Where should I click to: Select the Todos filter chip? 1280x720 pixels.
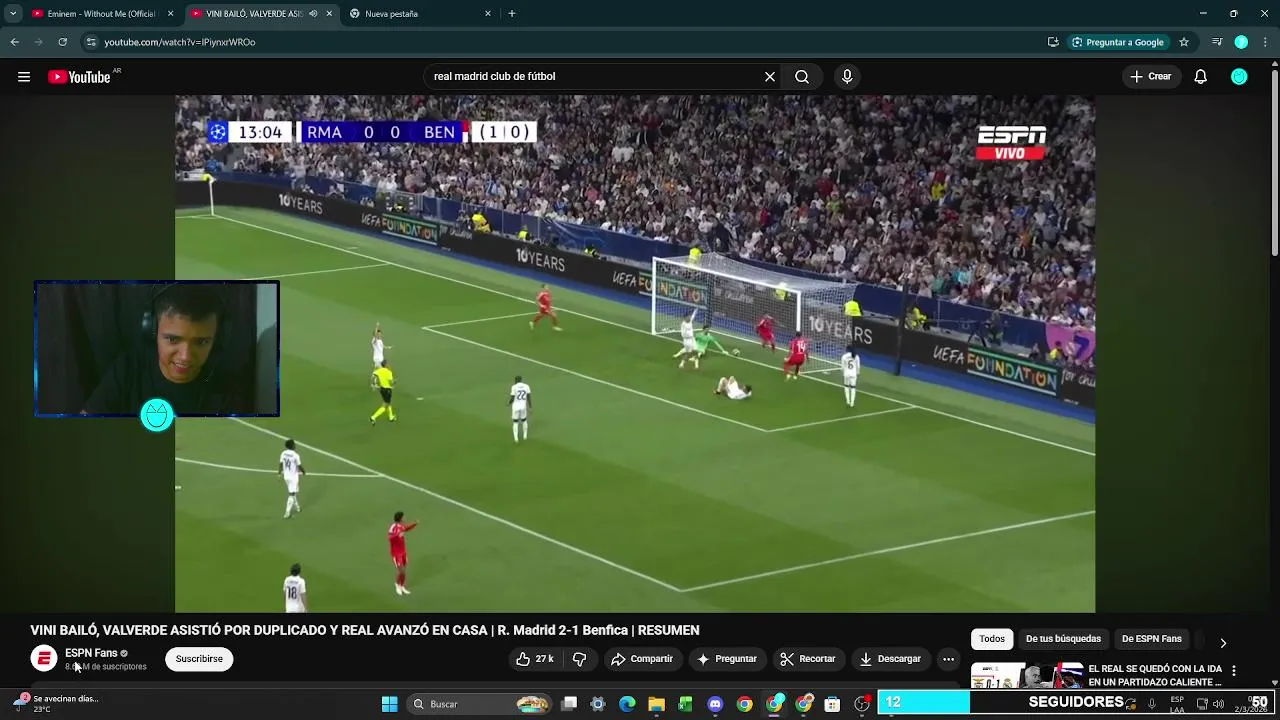(x=992, y=639)
